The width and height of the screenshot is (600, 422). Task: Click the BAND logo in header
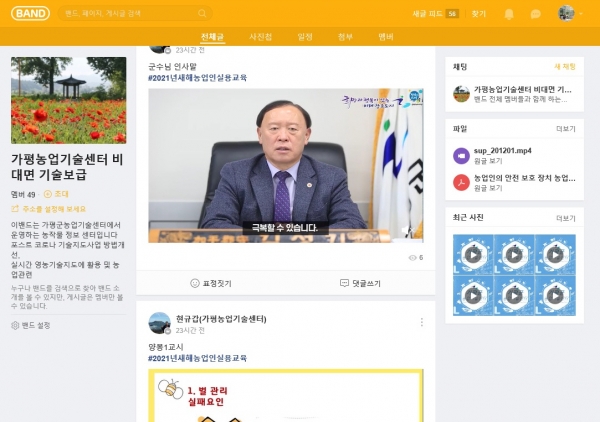pos(30,14)
